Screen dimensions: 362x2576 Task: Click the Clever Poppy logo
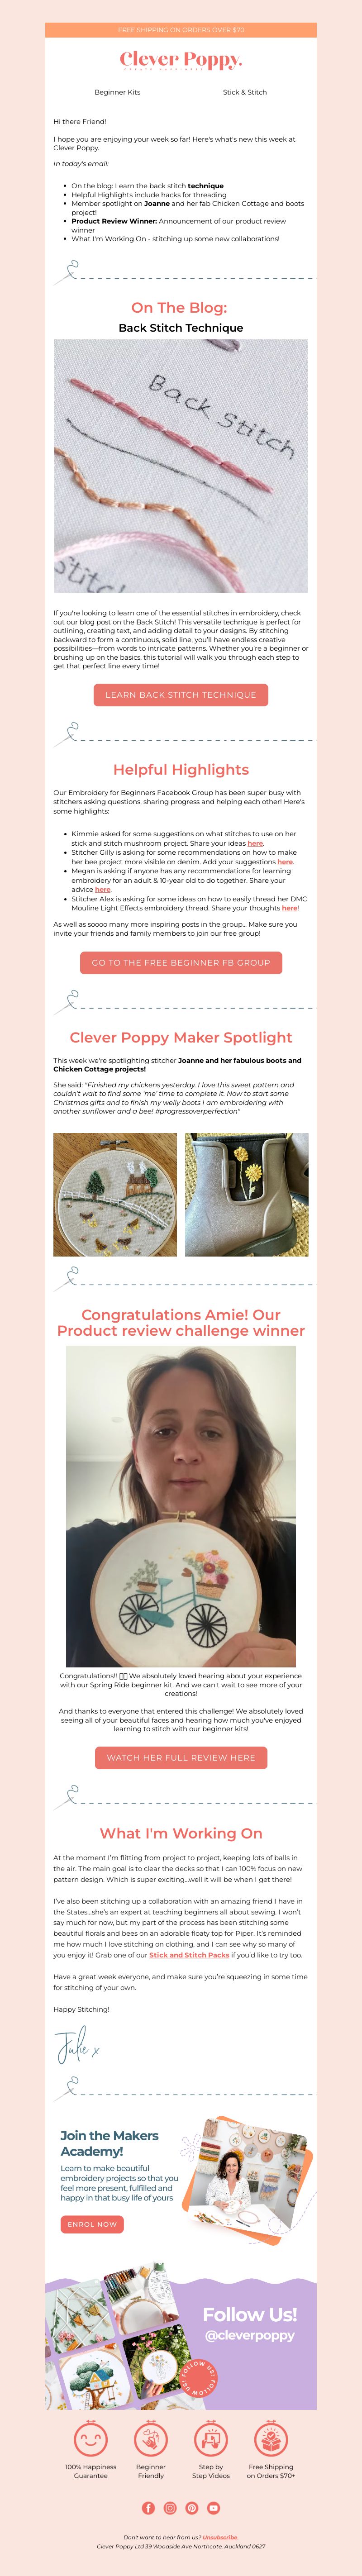pyautogui.click(x=181, y=61)
